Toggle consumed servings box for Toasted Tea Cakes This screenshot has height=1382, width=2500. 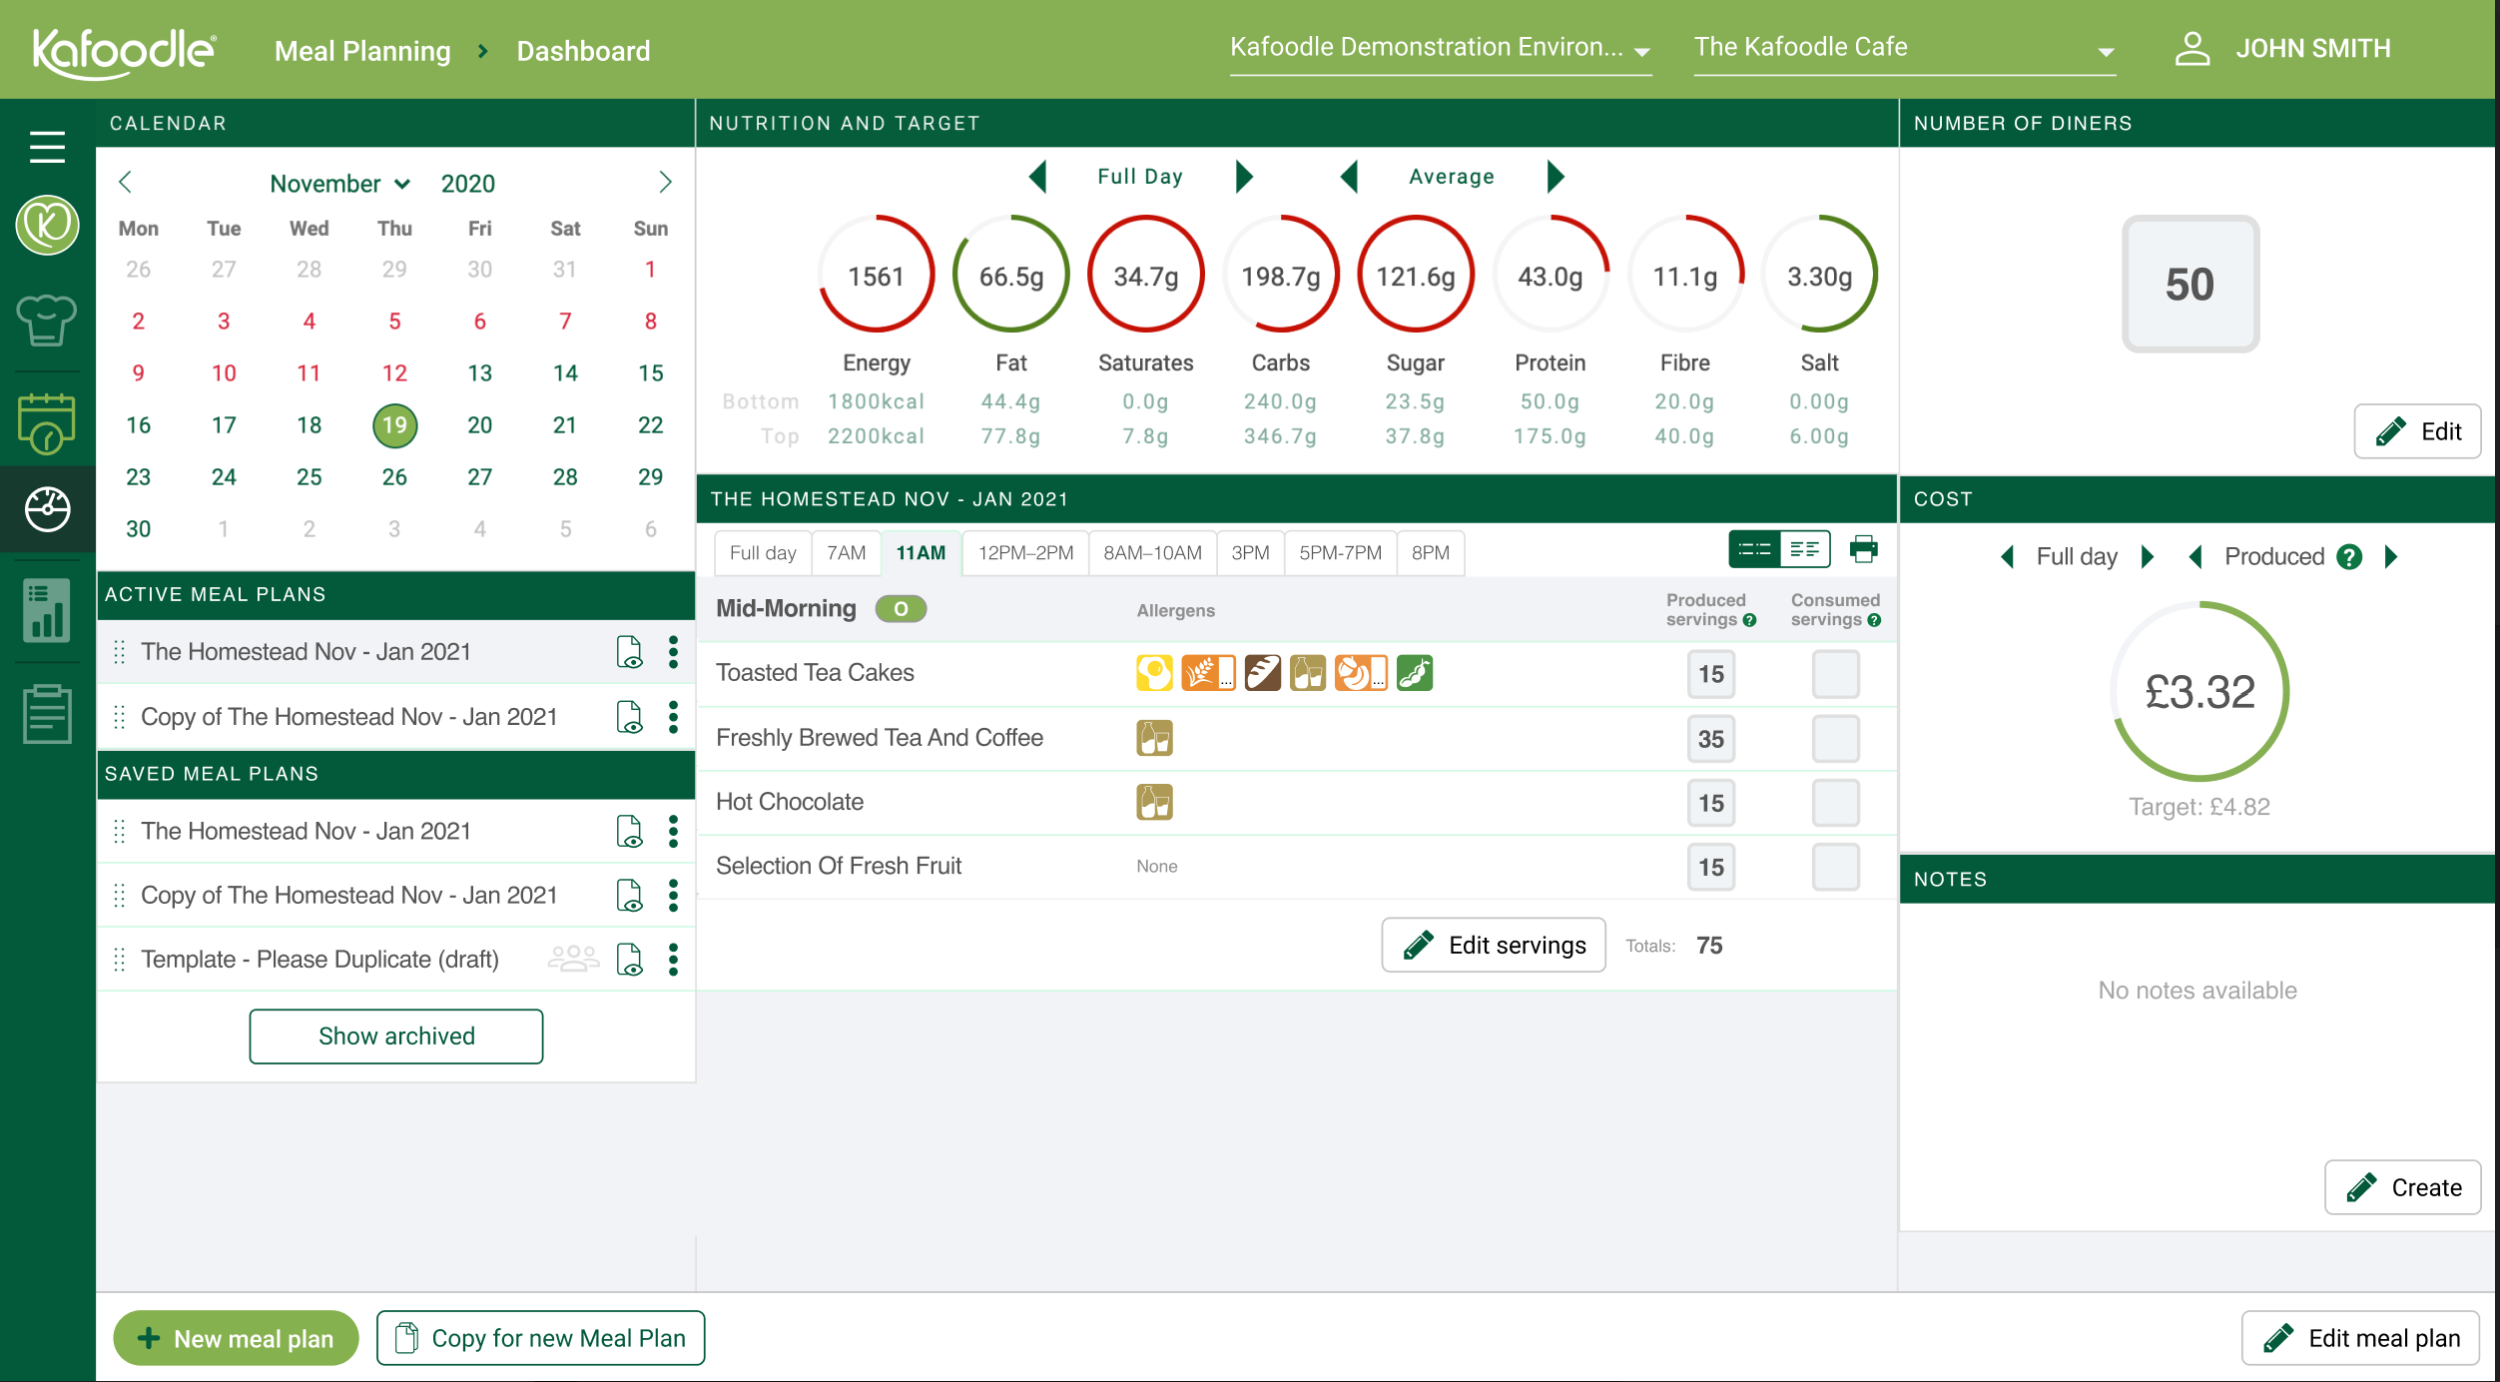point(1835,674)
